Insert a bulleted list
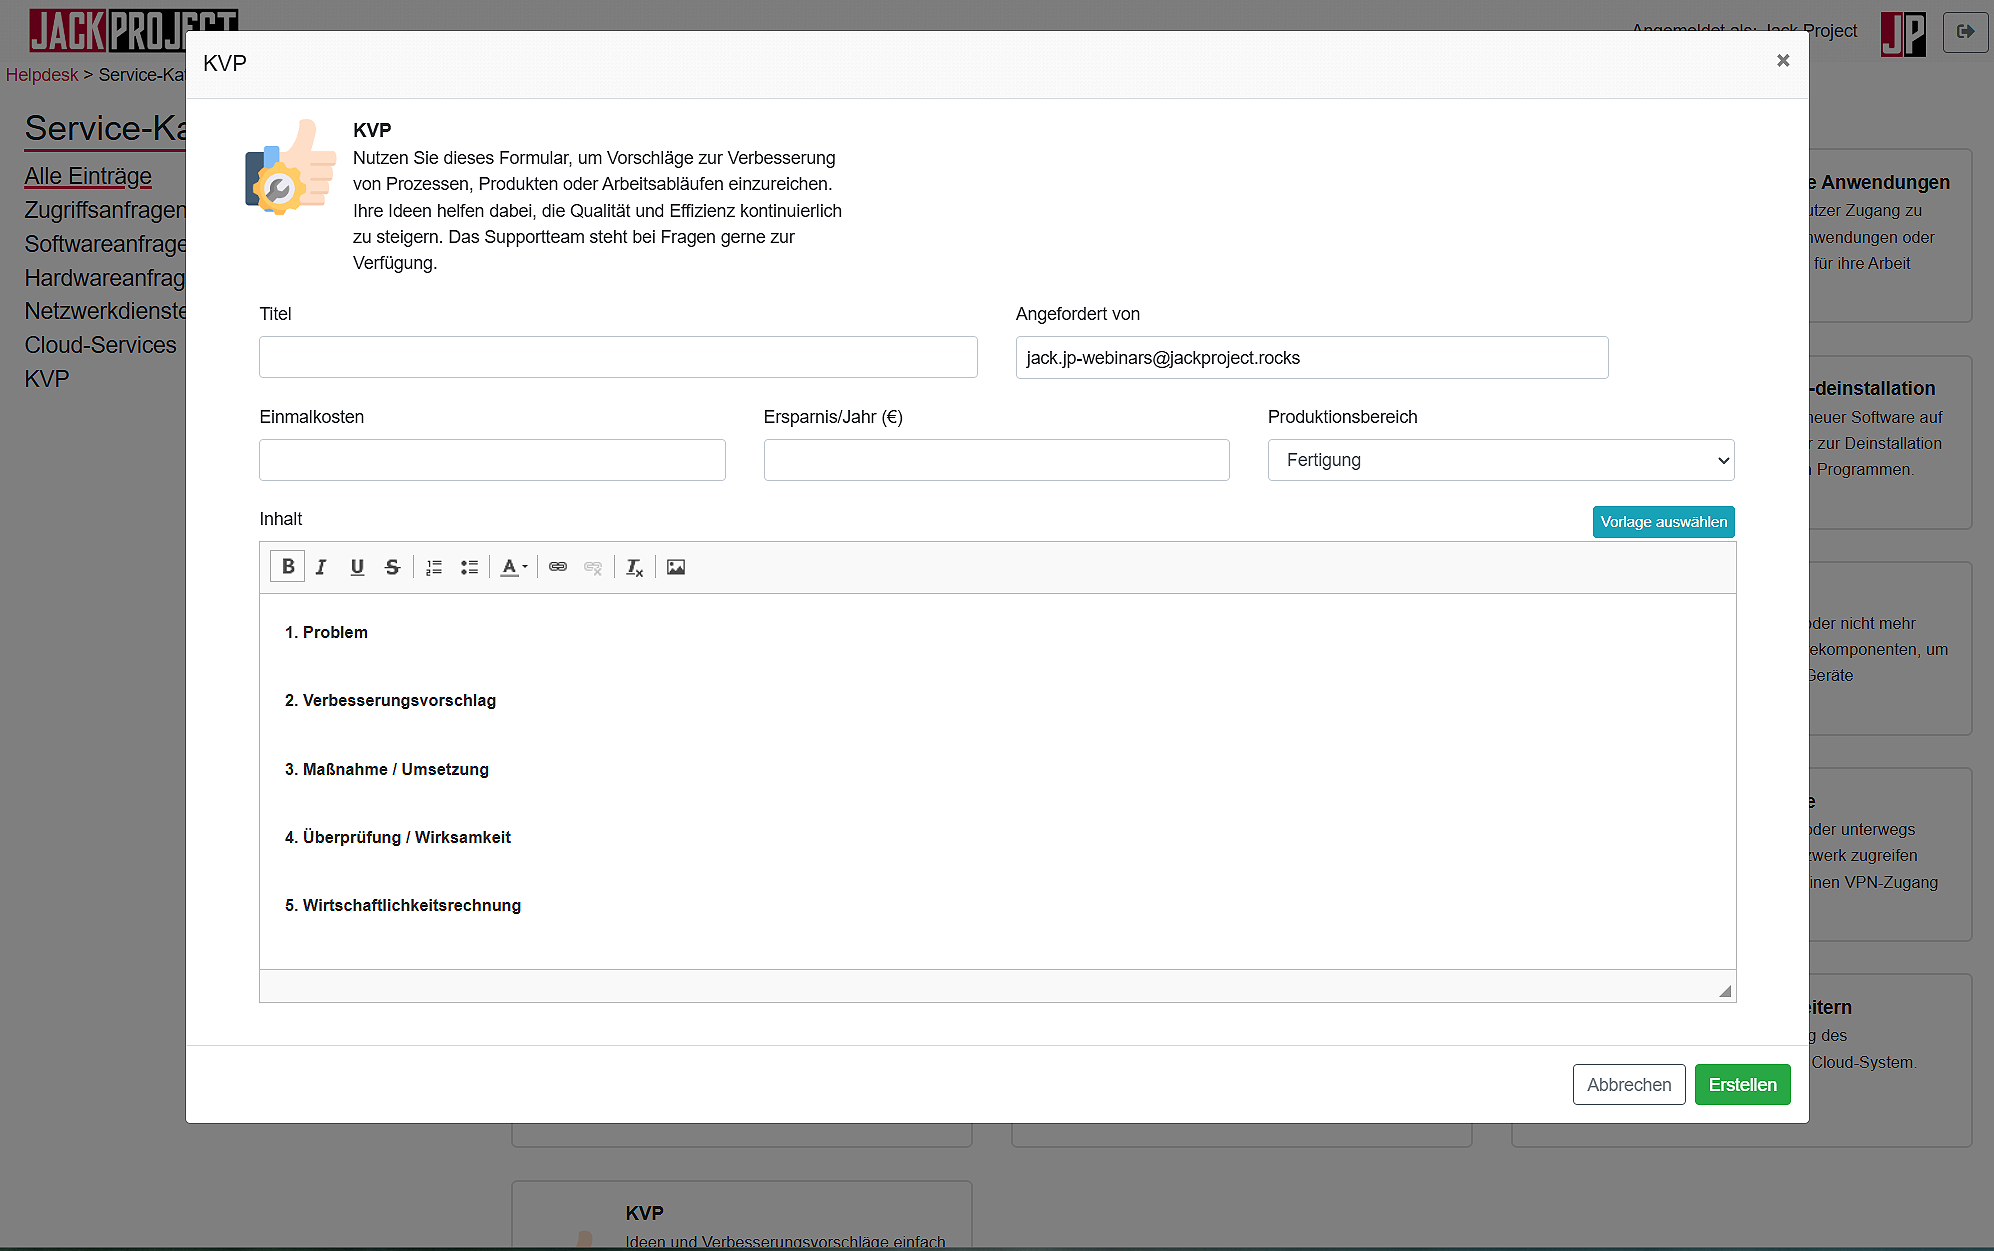 click(469, 567)
